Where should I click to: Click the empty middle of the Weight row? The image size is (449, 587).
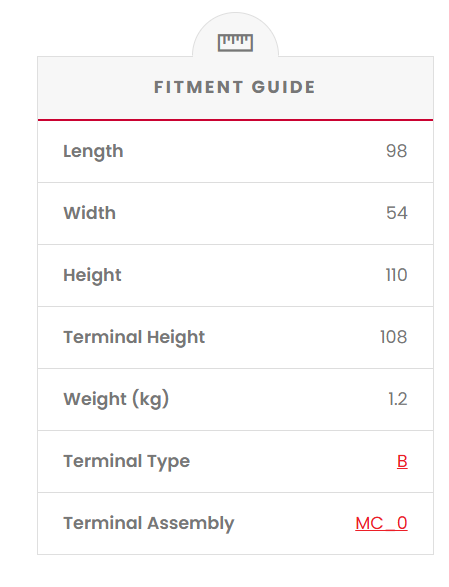click(x=277, y=399)
